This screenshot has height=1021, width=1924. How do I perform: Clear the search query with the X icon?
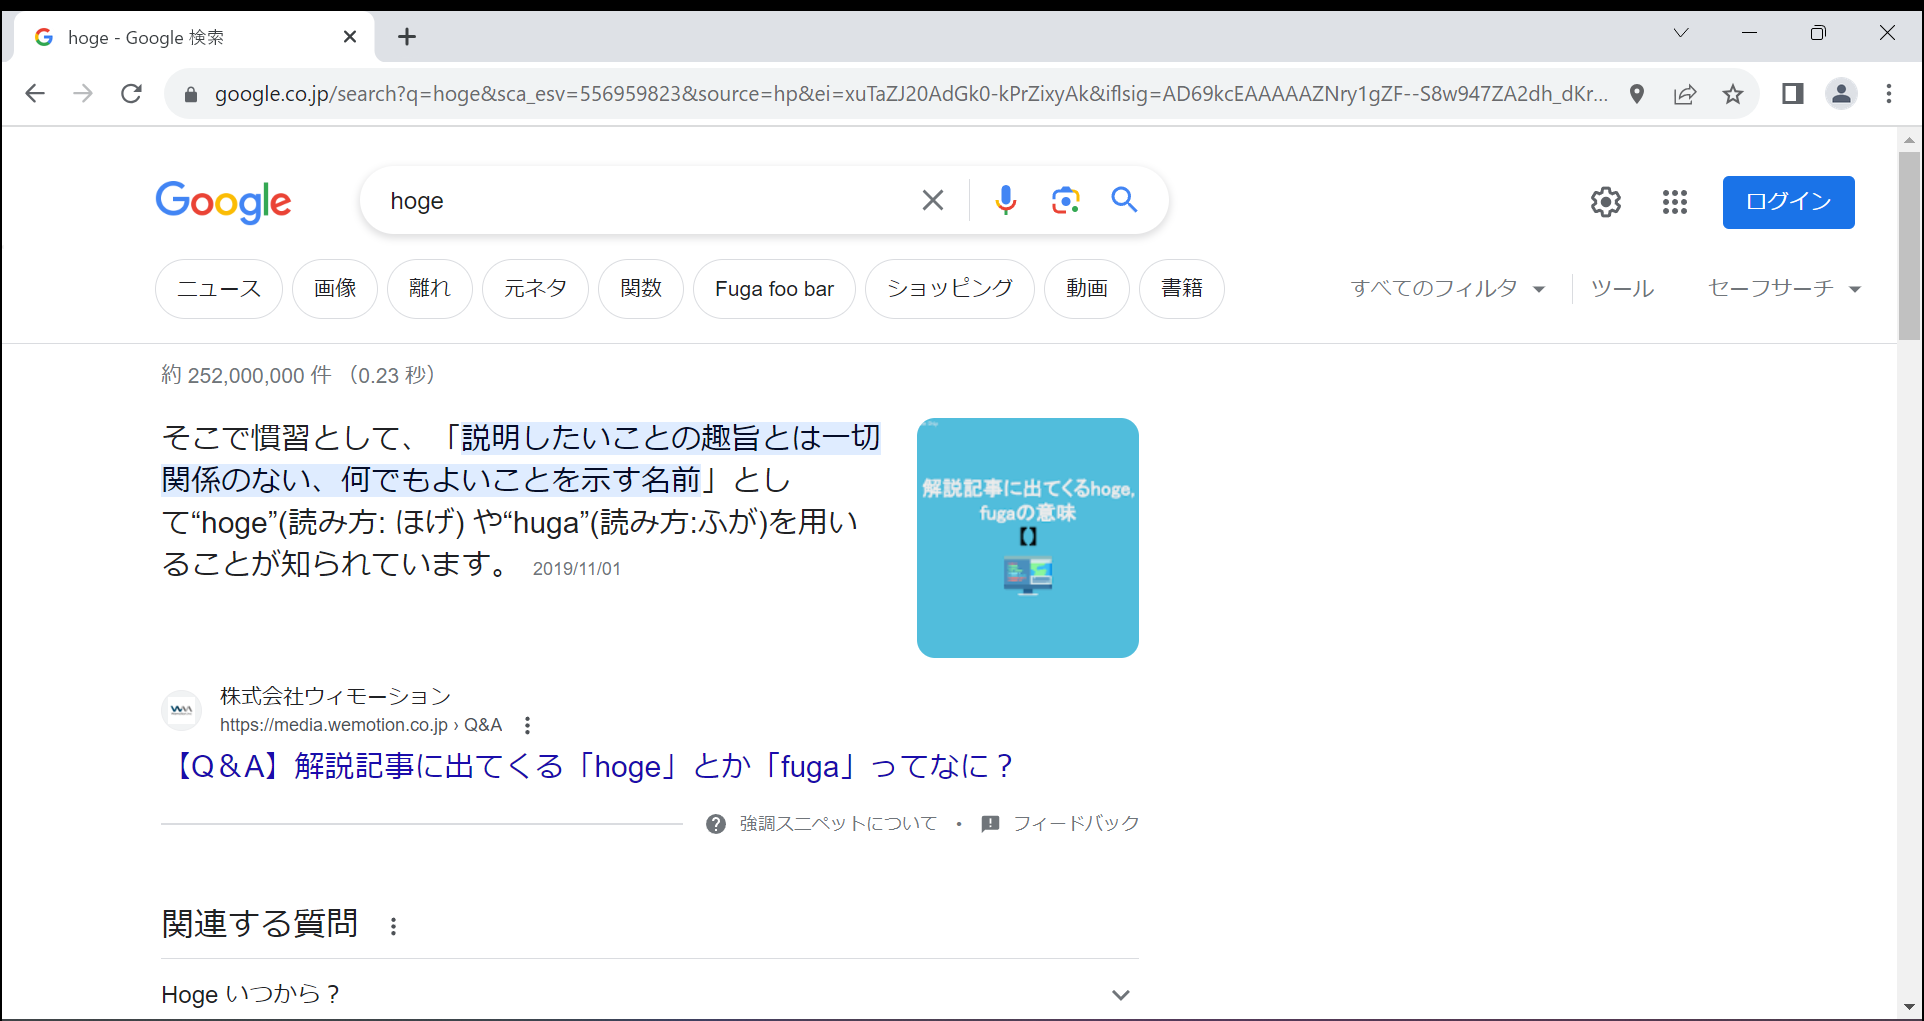point(932,200)
